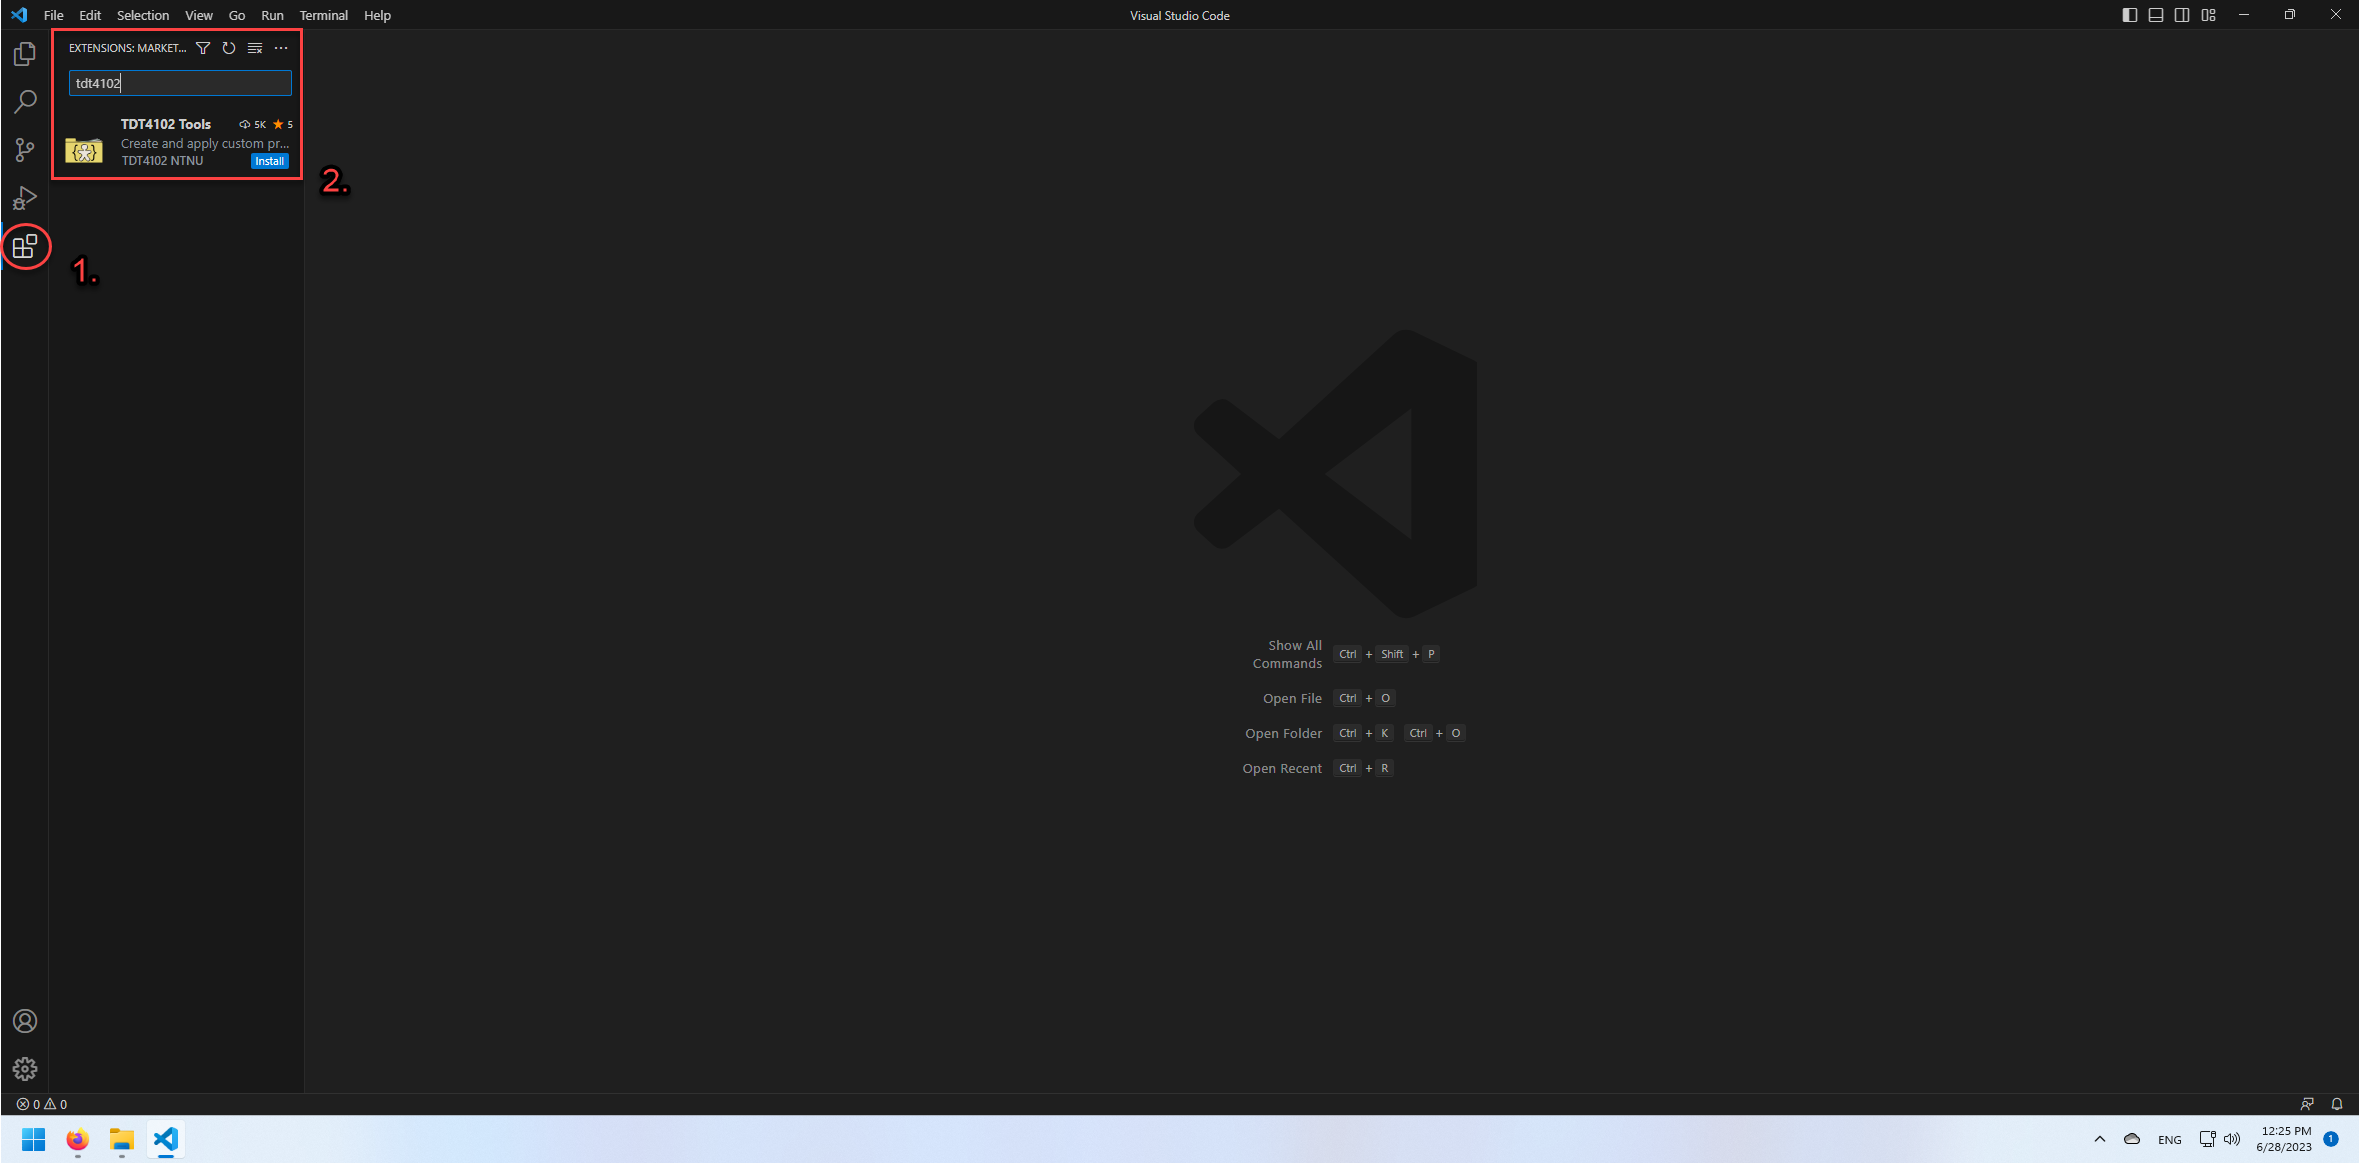Open the Explorer view in activity bar
2359x1163 pixels.
pos(25,54)
